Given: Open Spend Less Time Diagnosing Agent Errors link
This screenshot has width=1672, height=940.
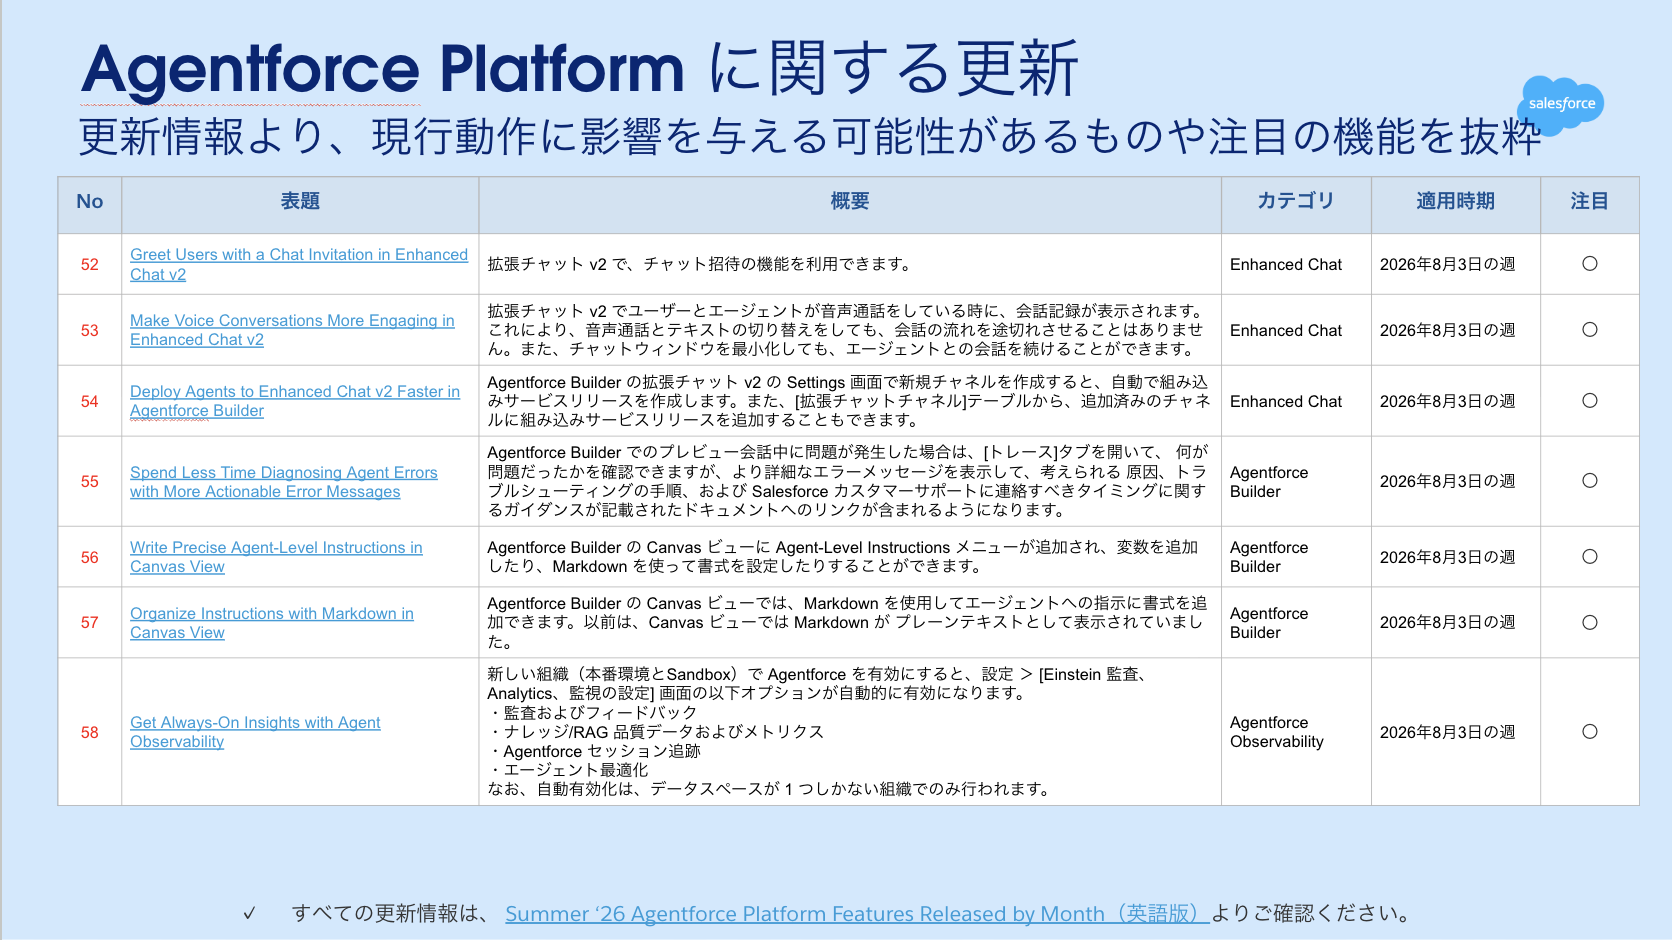Looking at the screenshot, I should click(284, 482).
